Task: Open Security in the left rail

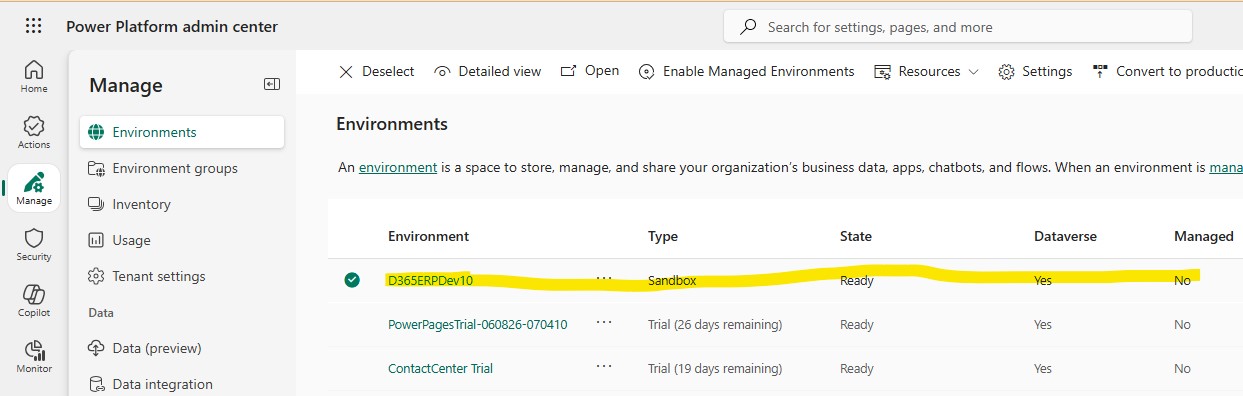Action: 34,245
